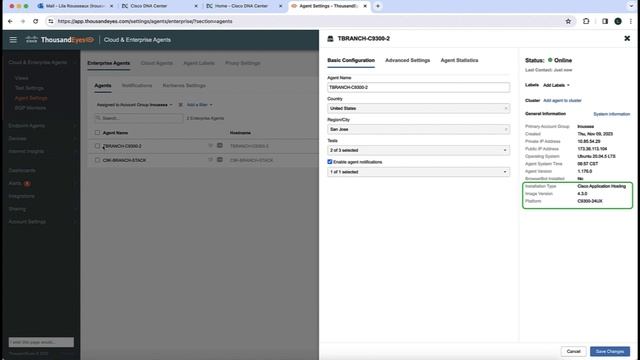Open a new browser tab with plus icon
The image size is (640, 360).
(x=378, y=6)
